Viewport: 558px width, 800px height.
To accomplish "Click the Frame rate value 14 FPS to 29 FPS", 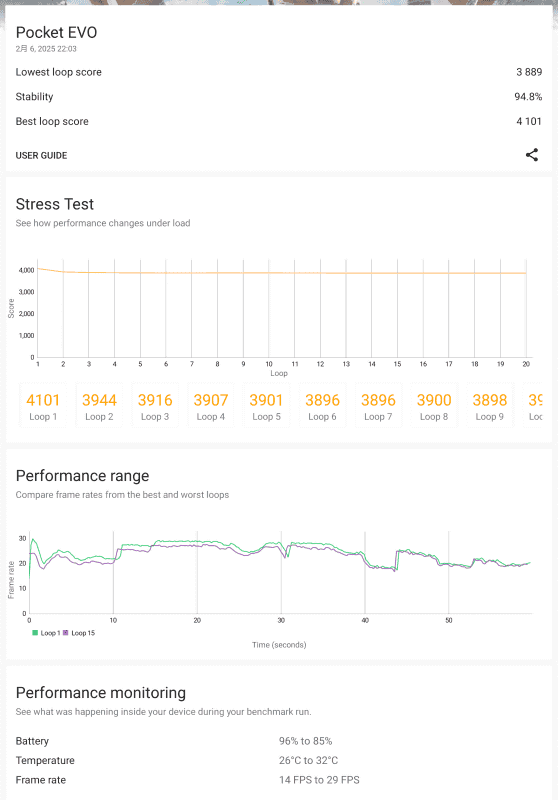I will (x=319, y=780).
